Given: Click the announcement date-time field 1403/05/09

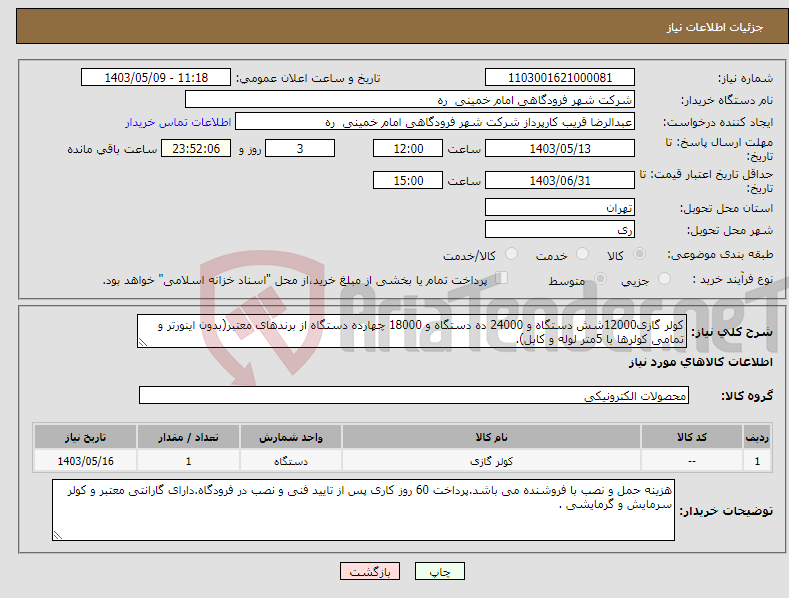Looking at the screenshot, I should click(x=156, y=78).
